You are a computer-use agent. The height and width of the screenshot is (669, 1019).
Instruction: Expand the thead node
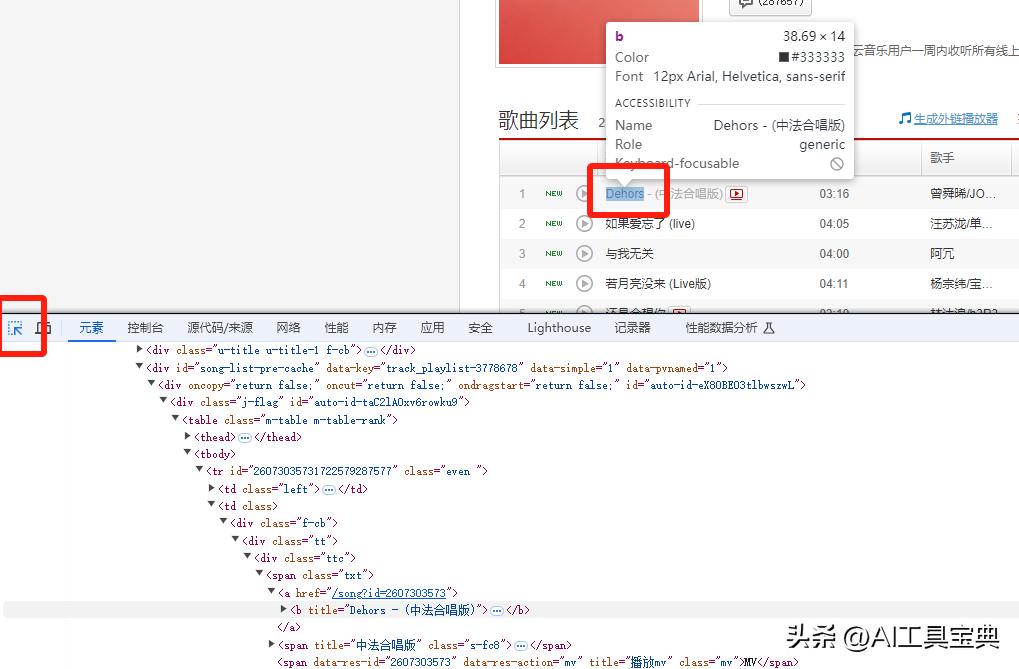[188, 436]
